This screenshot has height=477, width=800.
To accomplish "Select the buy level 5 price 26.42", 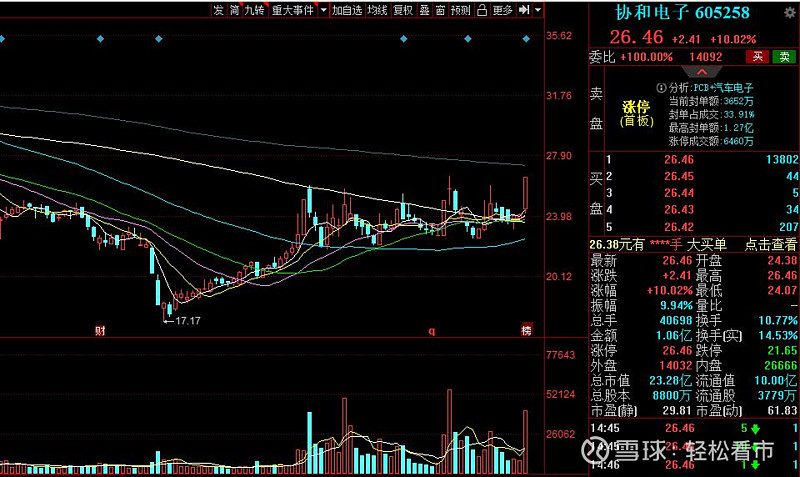I will pos(679,227).
